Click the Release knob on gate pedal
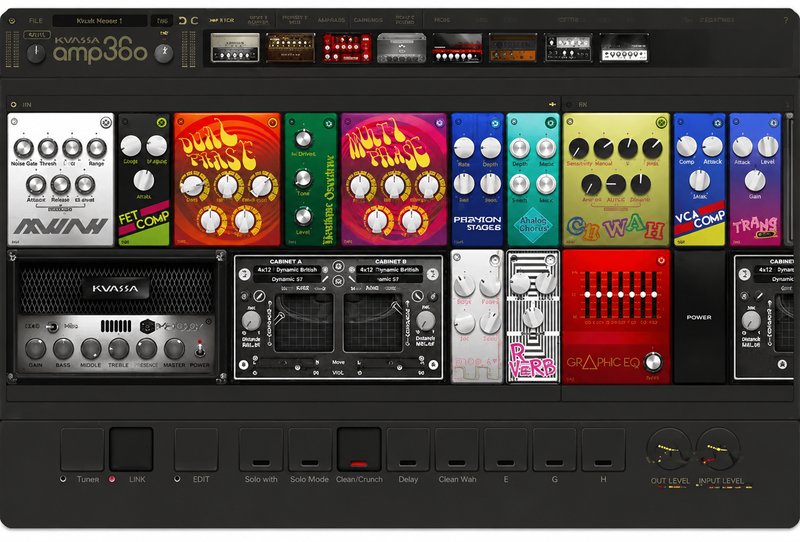The height and width of the screenshot is (542, 800). (x=60, y=184)
